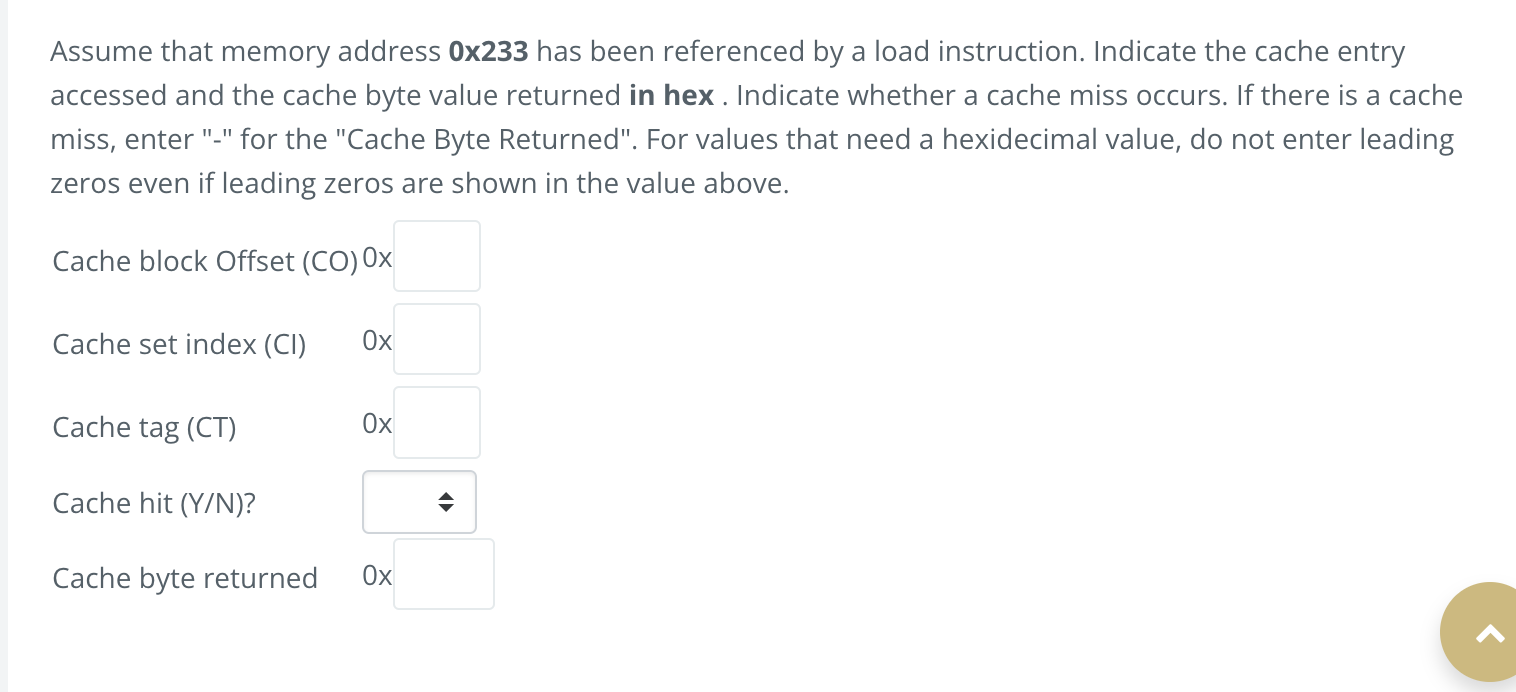Click the Cache block Offset (CO) input box
Viewport: 1516px width, 692px height.
coord(436,256)
